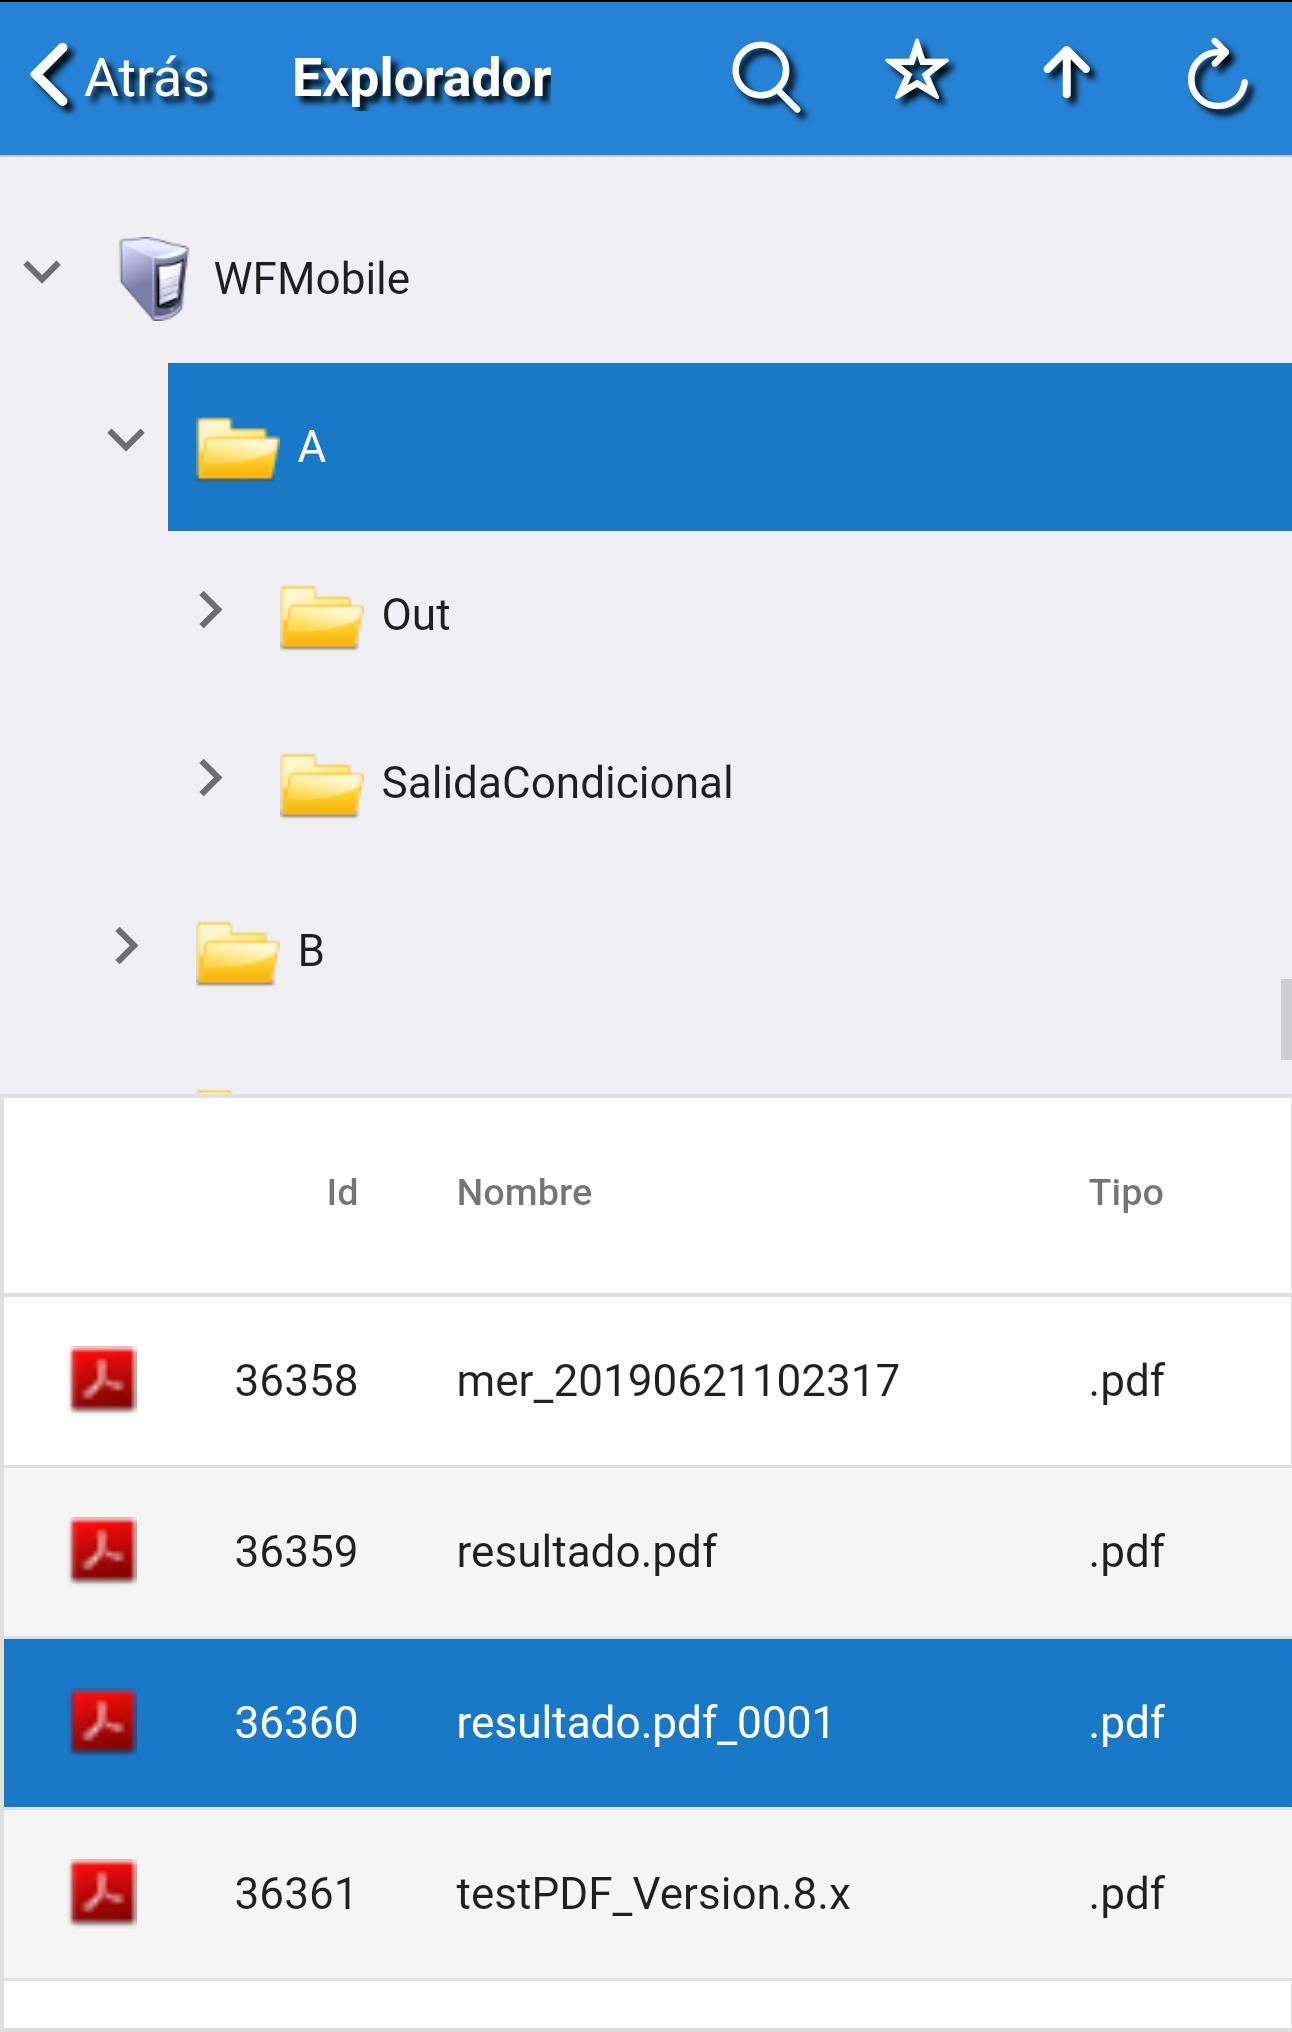Click folder A icon
This screenshot has width=1292, height=2032.
pos(236,449)
